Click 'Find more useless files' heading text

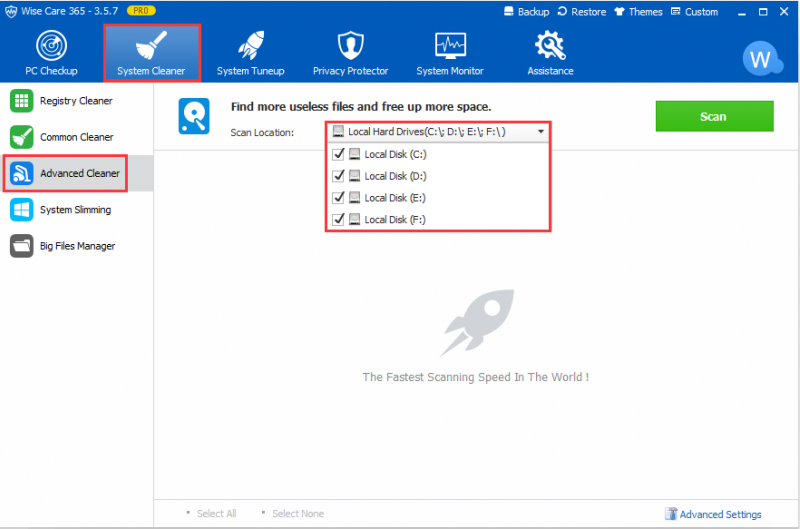point(361,107)
